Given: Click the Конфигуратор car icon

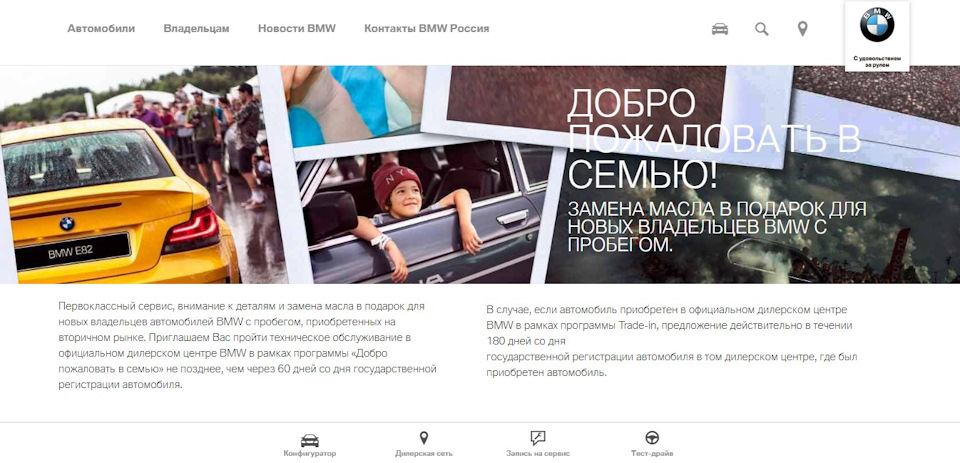Looking at the screenshot, I should 310,440.
